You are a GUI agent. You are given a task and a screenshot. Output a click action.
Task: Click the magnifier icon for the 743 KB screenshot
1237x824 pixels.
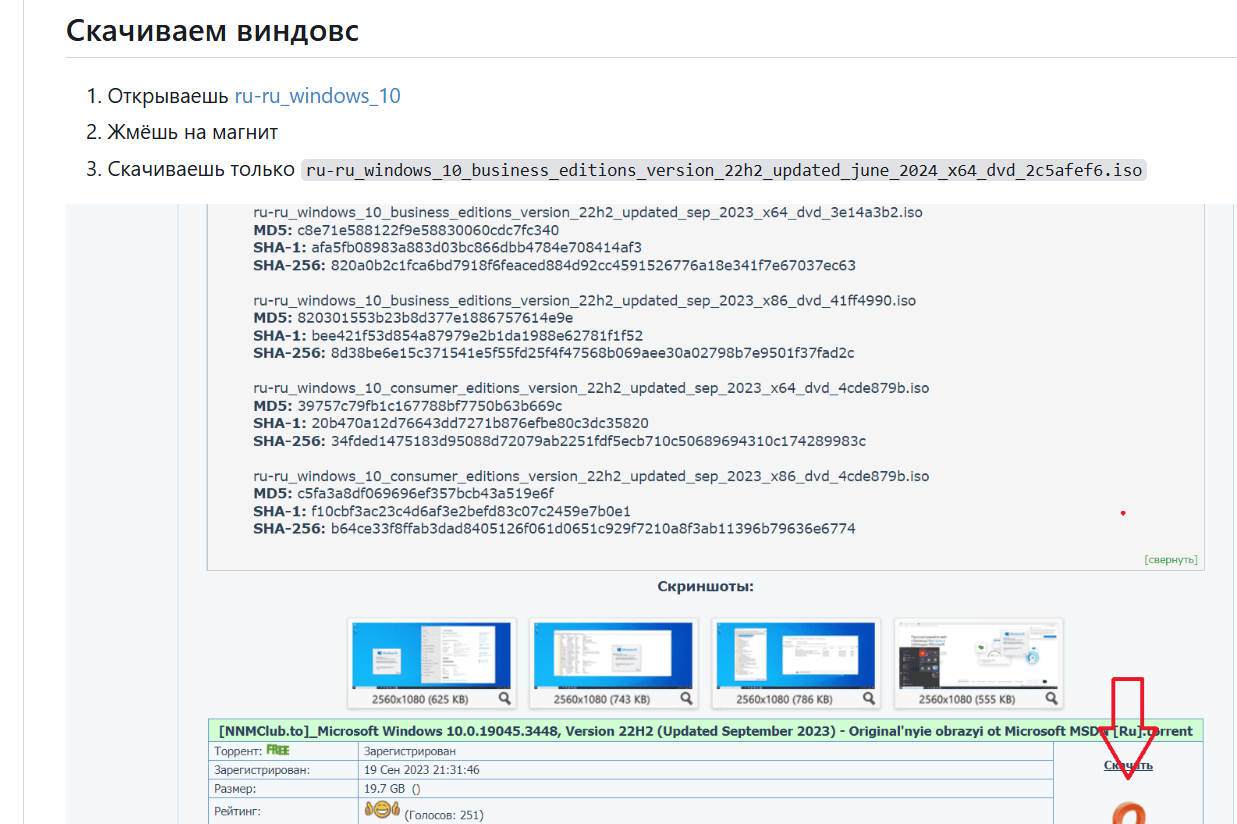click(686, 699)
